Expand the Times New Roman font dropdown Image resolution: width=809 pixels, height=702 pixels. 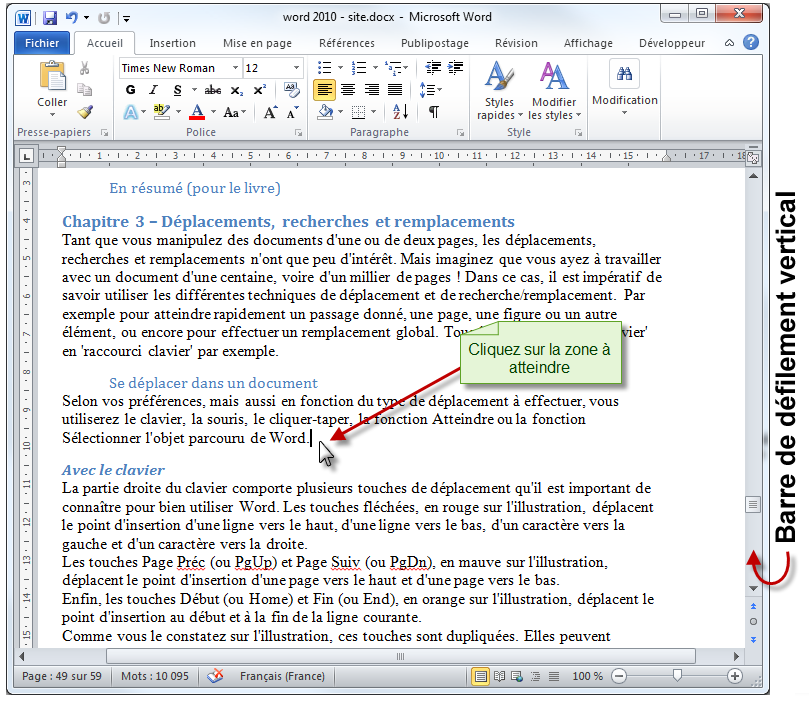pyautogui.click(x=235, y=68)
